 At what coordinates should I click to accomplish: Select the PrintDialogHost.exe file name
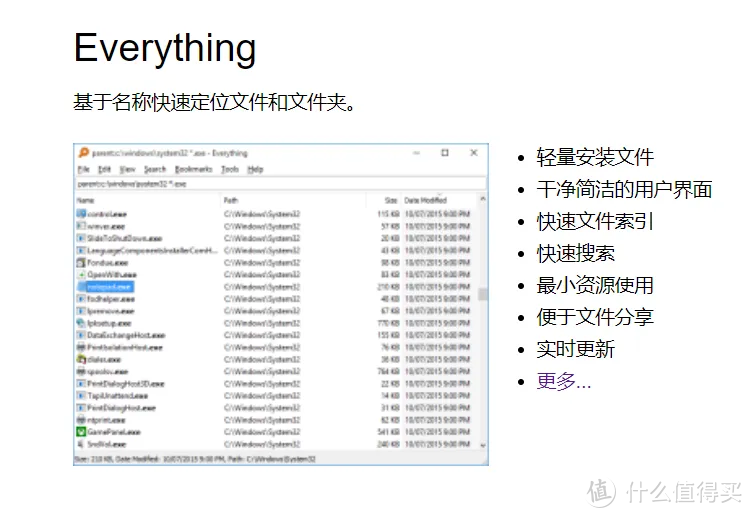pyautogui.click(x=121, y=408)
